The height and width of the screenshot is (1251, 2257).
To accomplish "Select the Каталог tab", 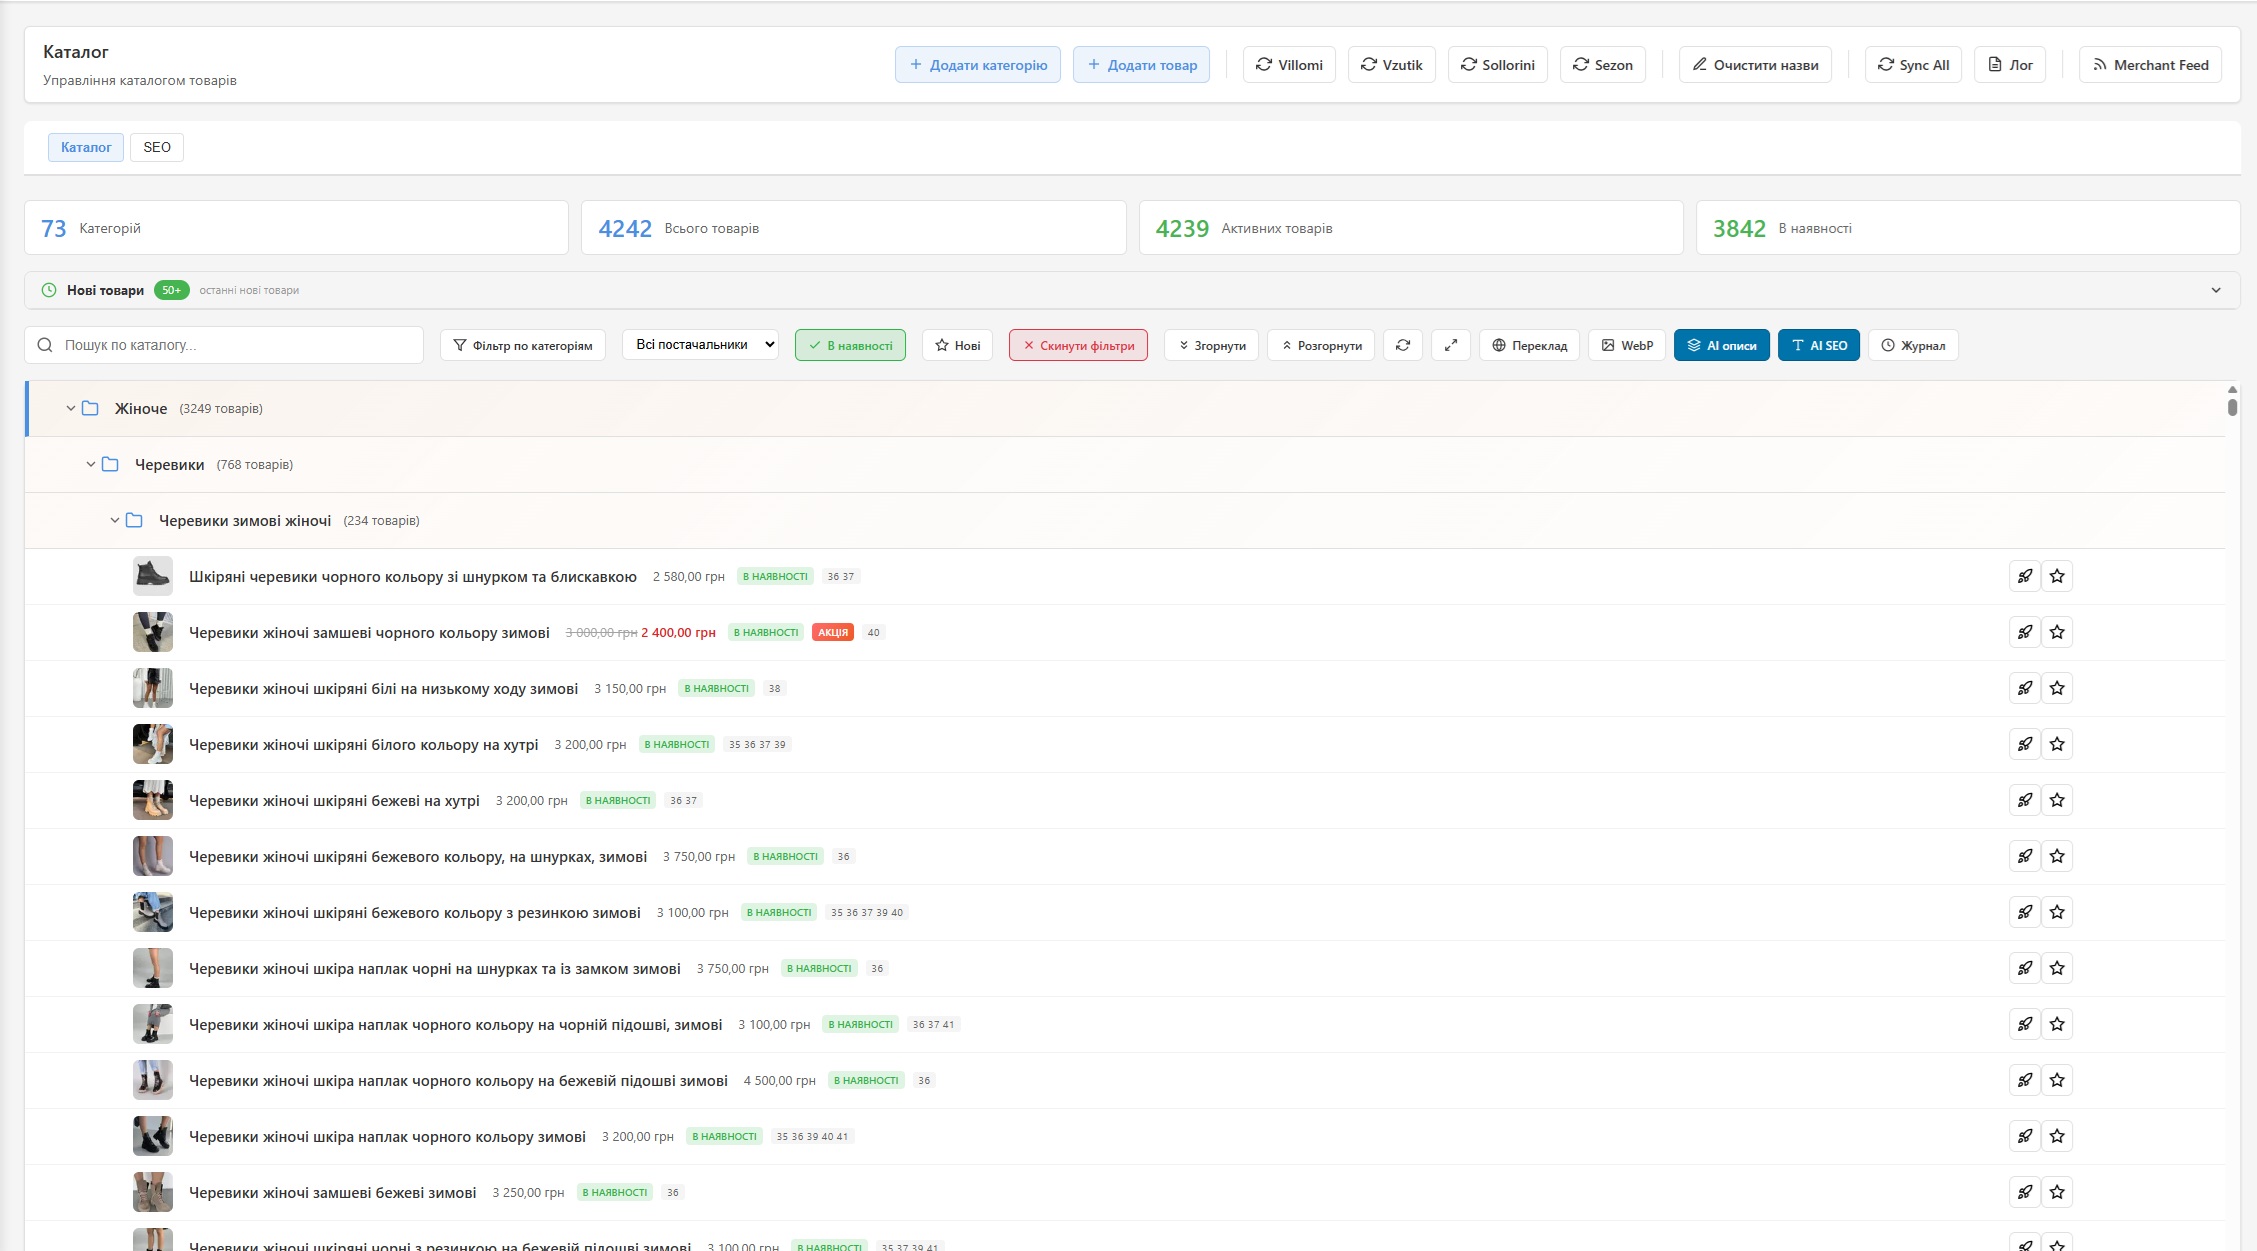I will [85, 147].
